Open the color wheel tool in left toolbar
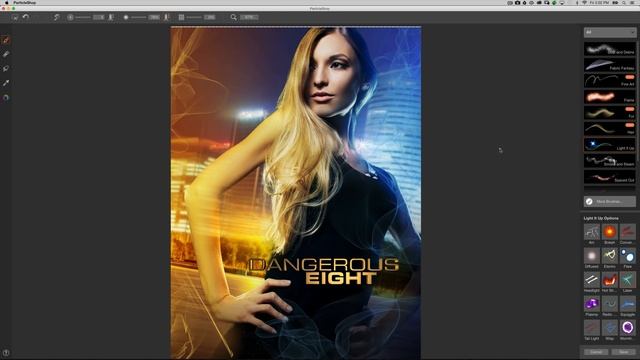Screen dimensions: 640x360 [6, 98]
